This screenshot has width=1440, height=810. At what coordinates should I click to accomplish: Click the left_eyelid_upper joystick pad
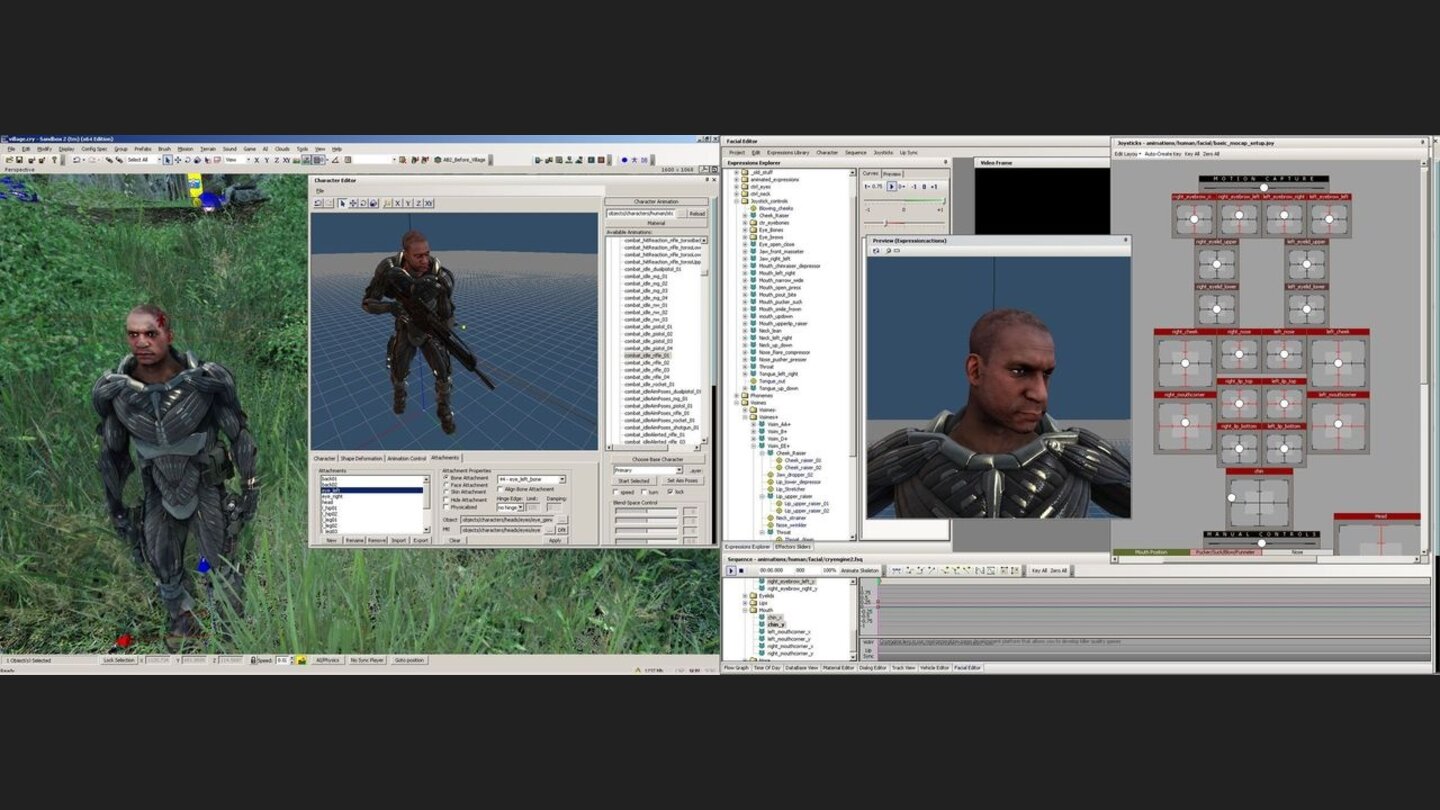pos(1307,264)
